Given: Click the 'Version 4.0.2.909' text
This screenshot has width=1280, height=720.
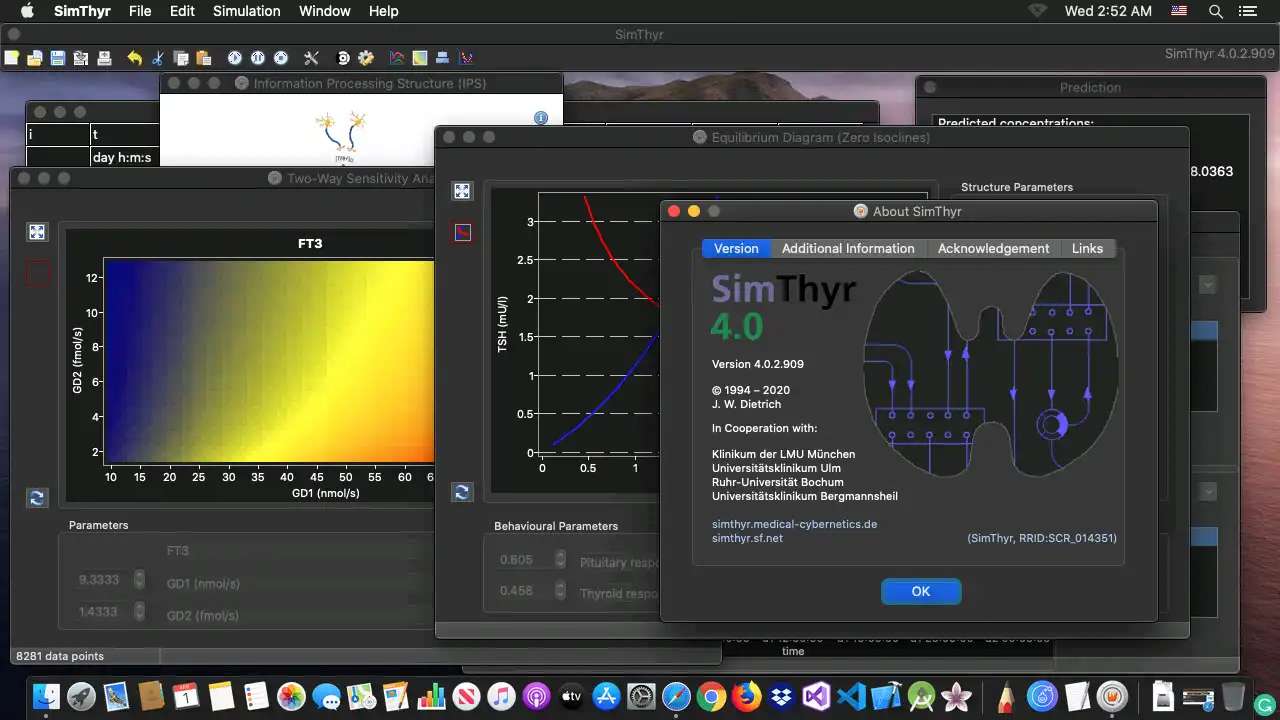Looking at the screenshot, I should [x=758, y=364].
